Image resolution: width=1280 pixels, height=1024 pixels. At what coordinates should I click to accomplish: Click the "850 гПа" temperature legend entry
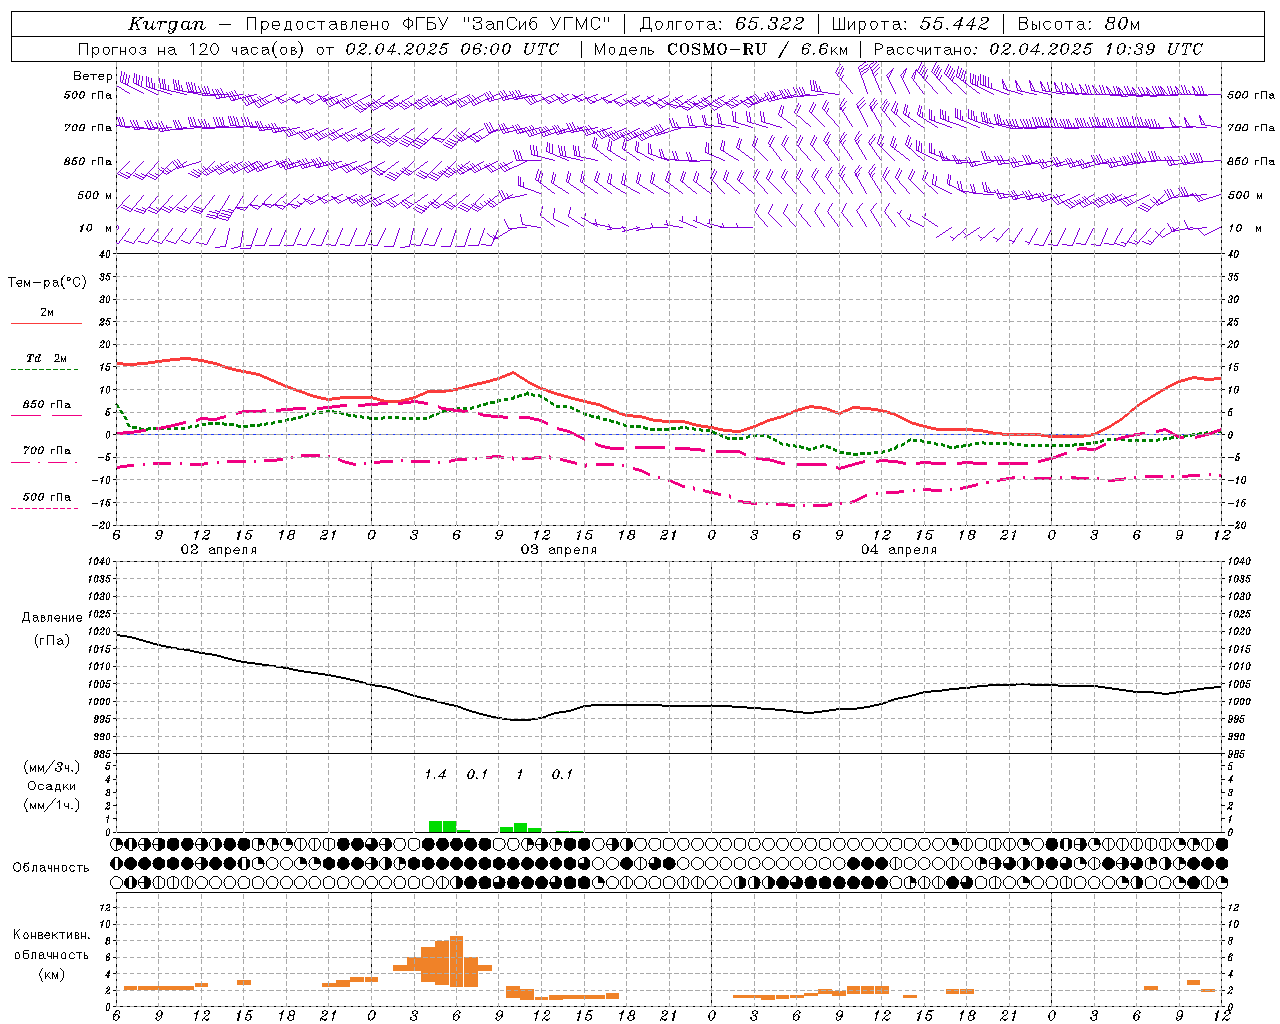(47, 405)
